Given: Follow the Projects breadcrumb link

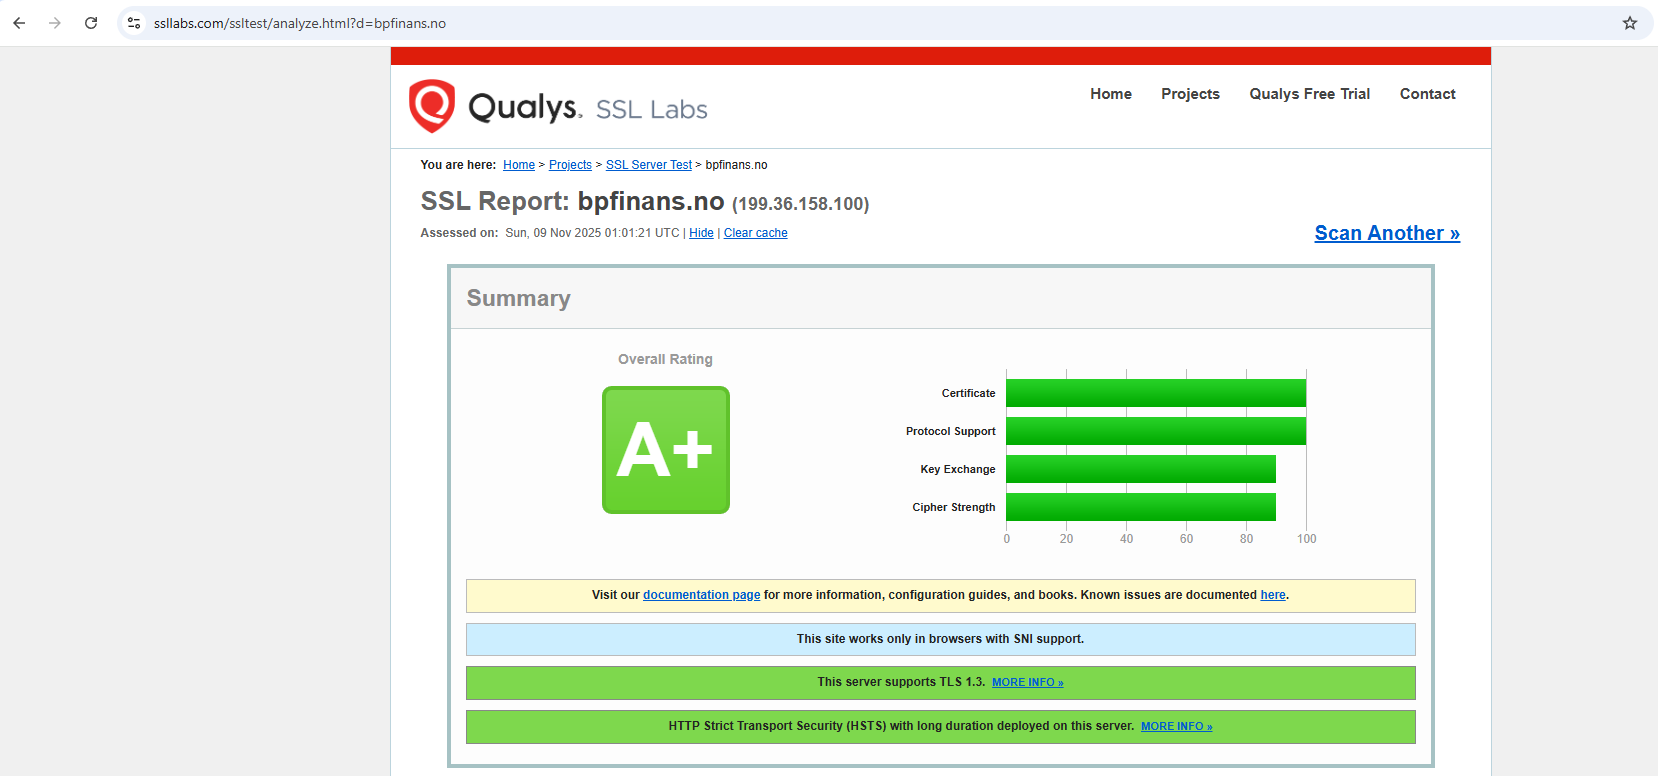Looking at the screenshot, I should 570,165.
